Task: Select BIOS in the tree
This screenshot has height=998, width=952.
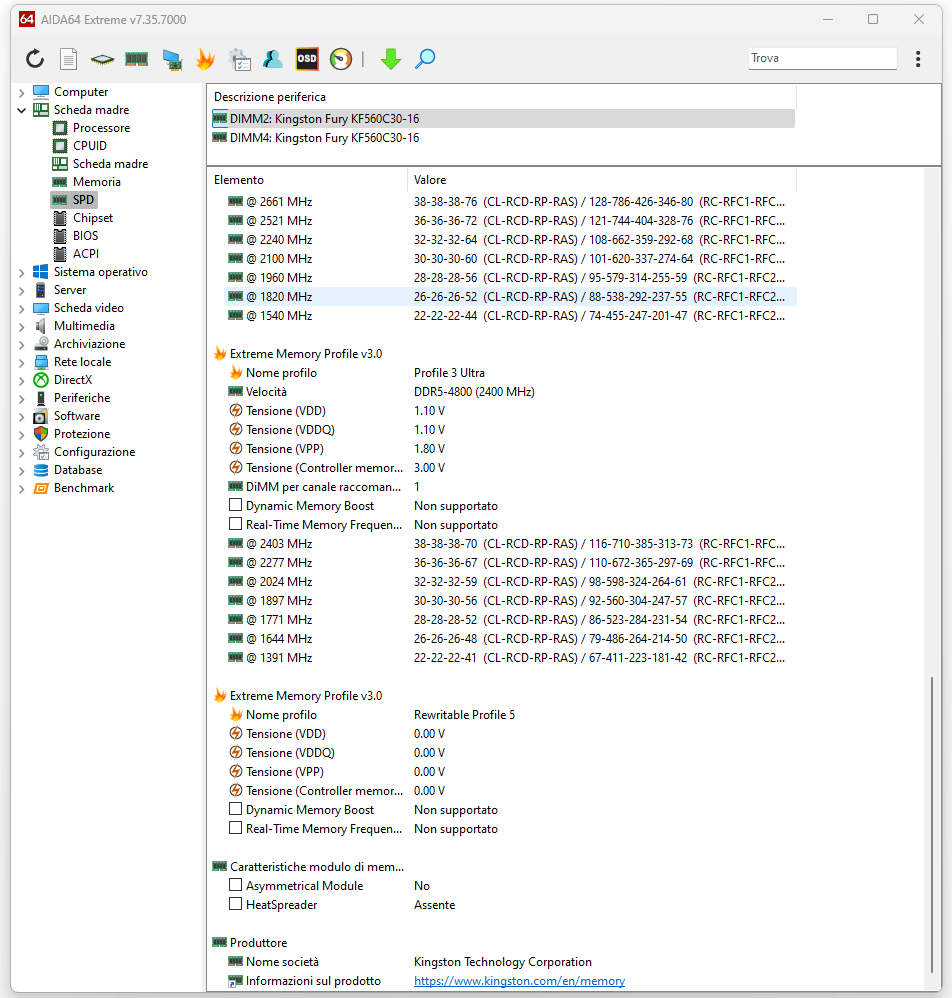Action: point(85,235)
